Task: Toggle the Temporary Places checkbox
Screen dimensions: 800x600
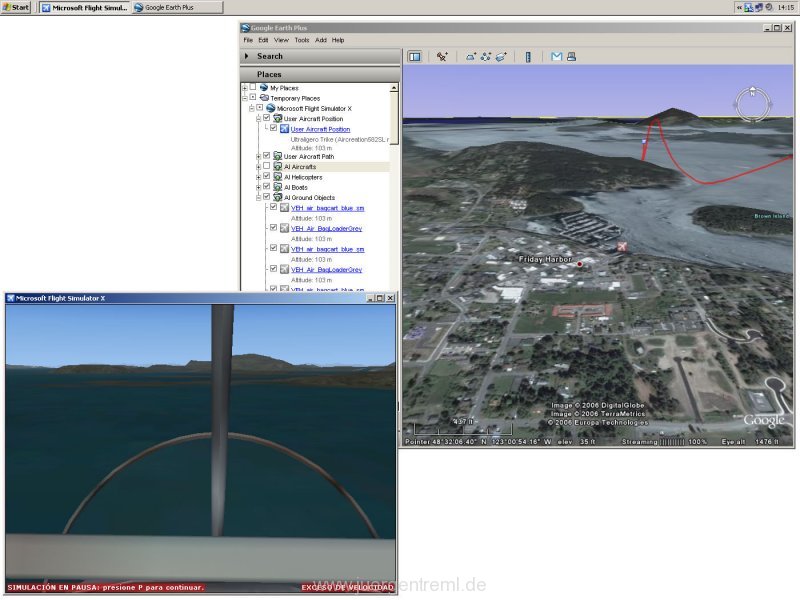Action: pyautogui.click(x=253, y=97)
